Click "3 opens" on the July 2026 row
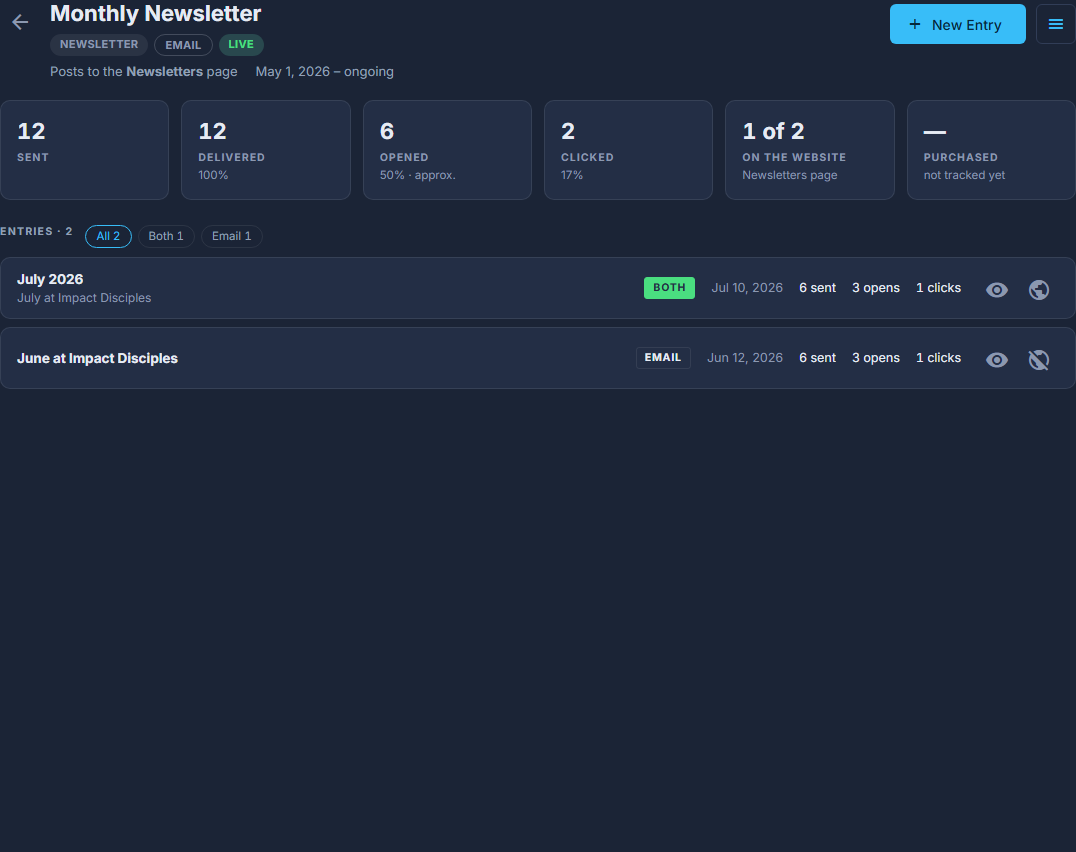1076x852 pixels. click(x=876, y=288)
